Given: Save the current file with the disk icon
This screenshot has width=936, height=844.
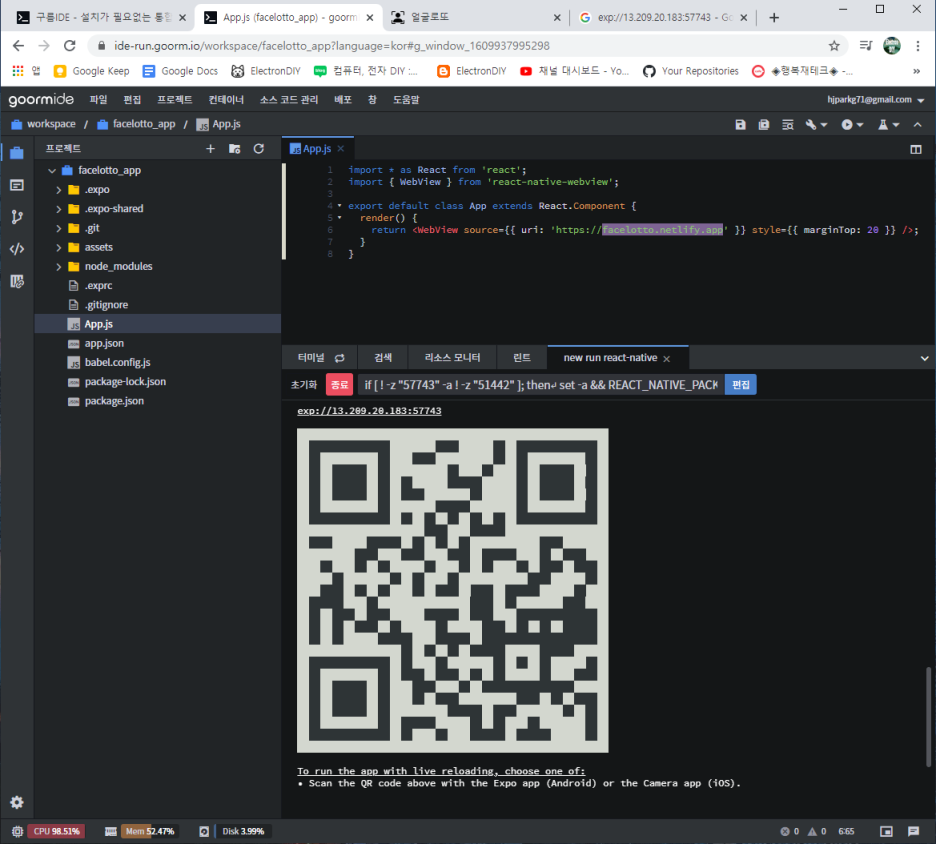Looking at the screenshot, I should tap(740, 124).
